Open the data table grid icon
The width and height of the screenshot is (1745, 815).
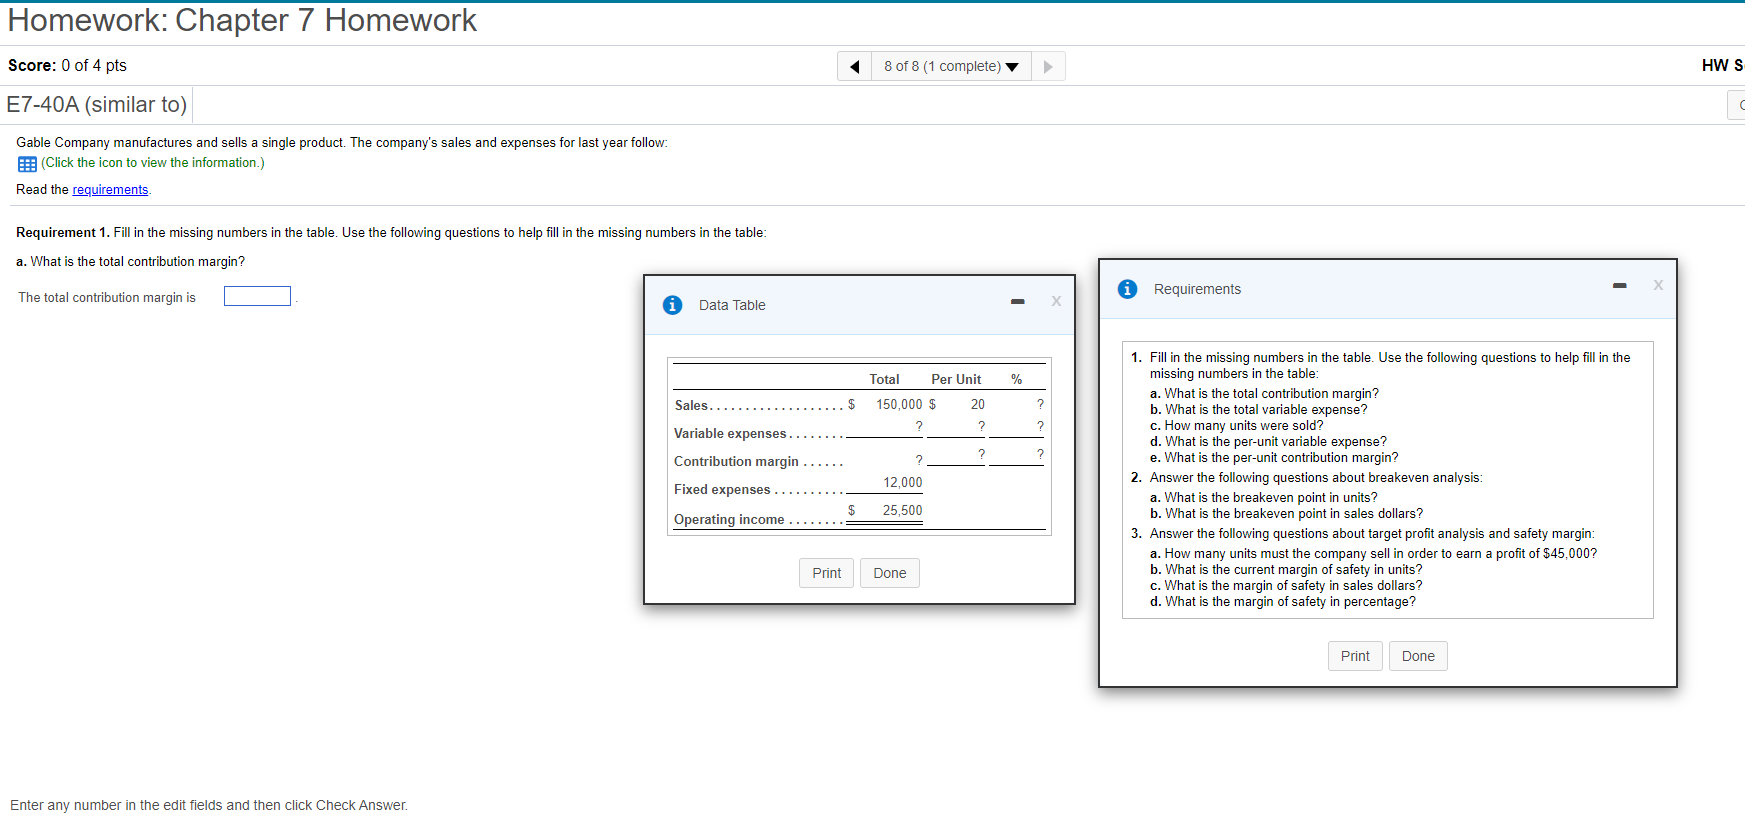pos(27,164)
